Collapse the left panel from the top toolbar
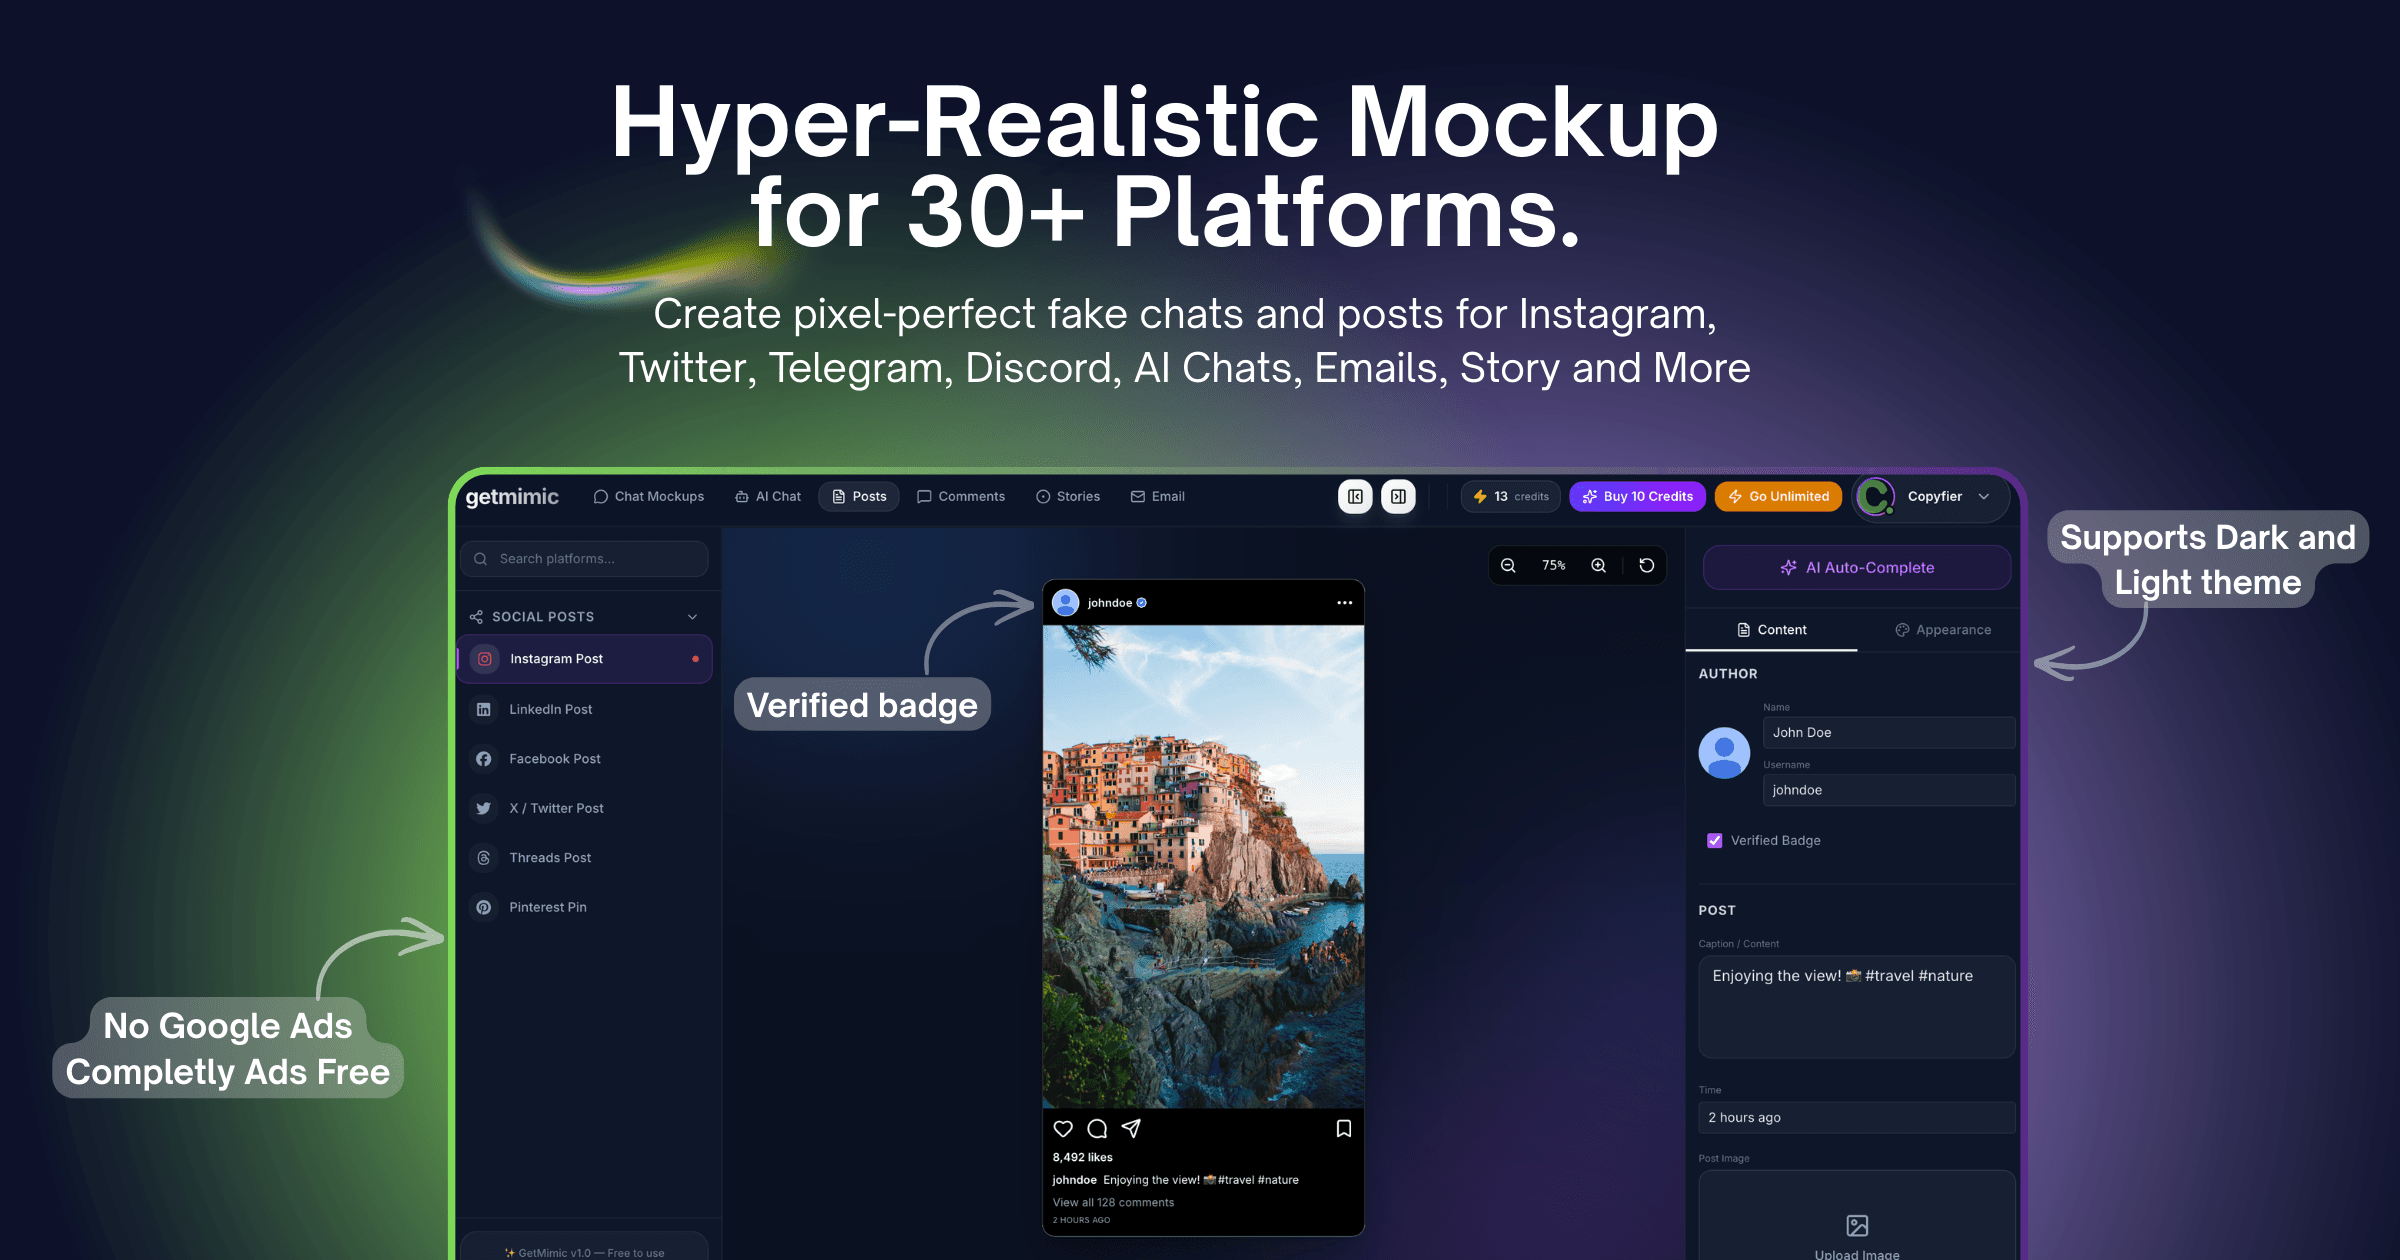The height and width of the screenshot is (1260, 2400). [1355, 496]
